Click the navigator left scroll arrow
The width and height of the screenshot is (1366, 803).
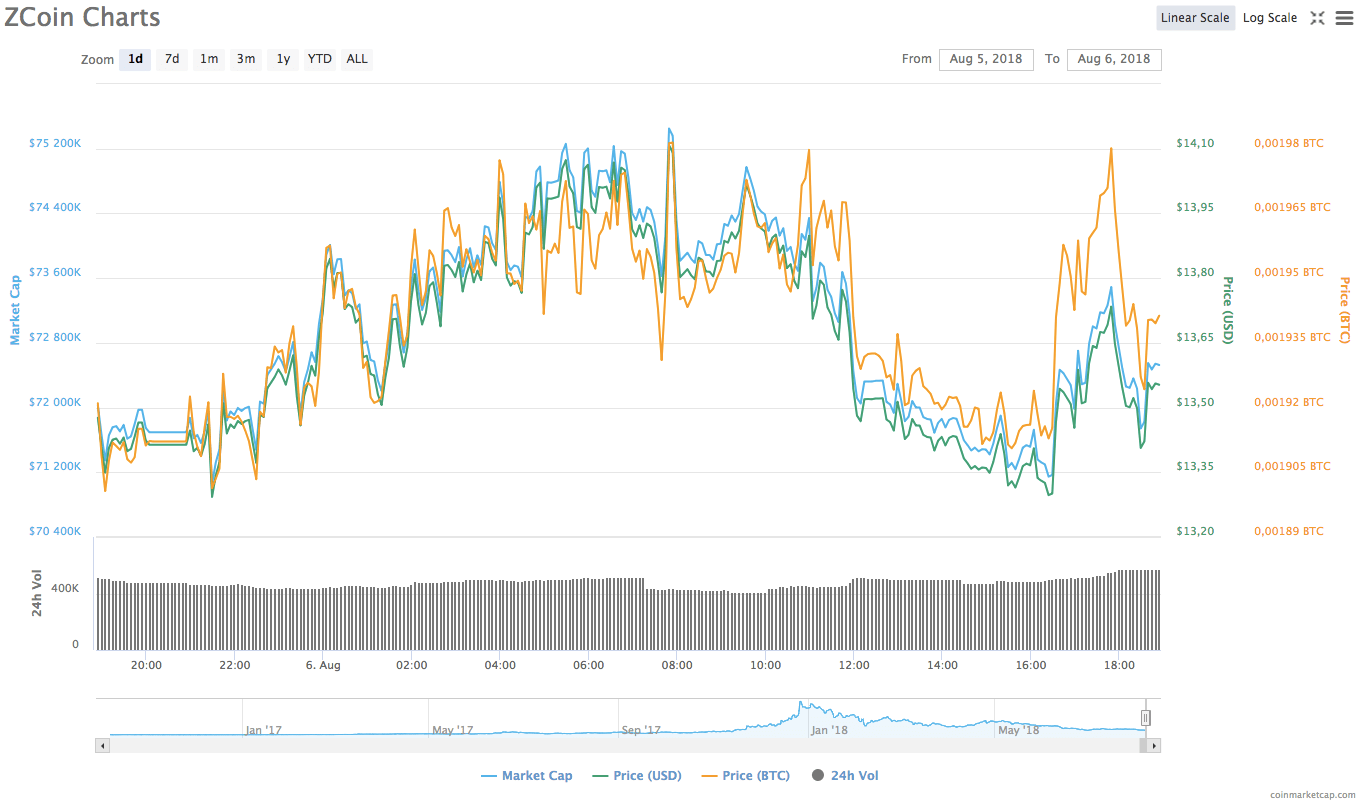[x=102, y=745]
